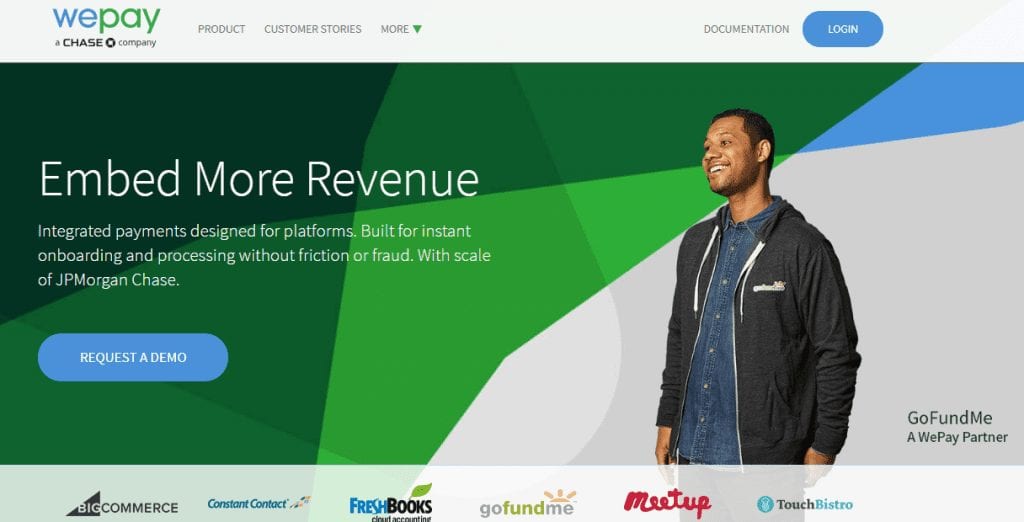Viewport: 1024px width, 522px height.
Task: Click the Constant Contact logo
Action: pos(259,503)
